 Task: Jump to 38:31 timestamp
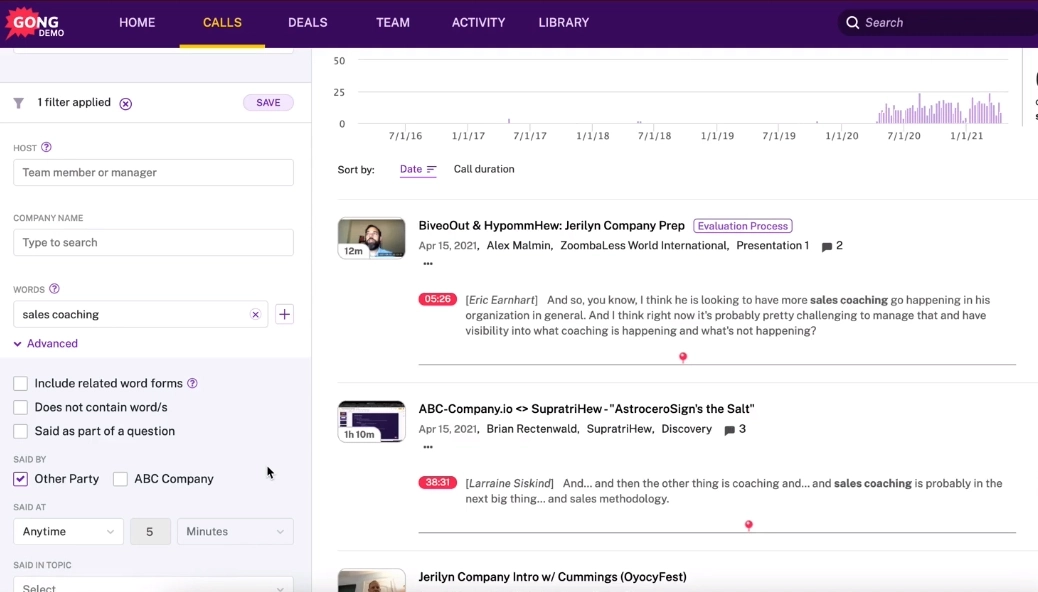click(x=438, y=483)
